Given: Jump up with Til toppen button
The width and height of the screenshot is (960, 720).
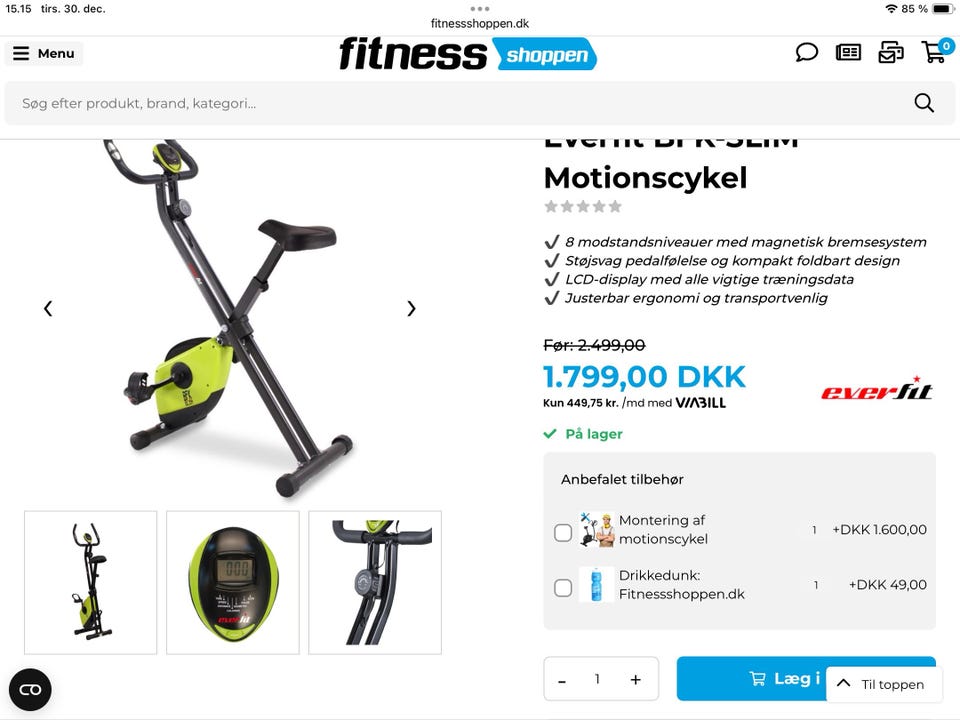Looking at the screenshot, I should [884, 684].
